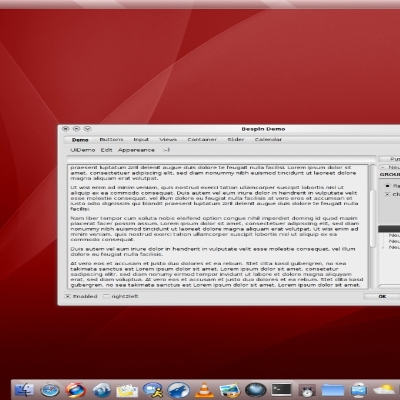400x400 pixels.
Task: Uncheck the Enabled checkbox
Action: coord(68,296)
